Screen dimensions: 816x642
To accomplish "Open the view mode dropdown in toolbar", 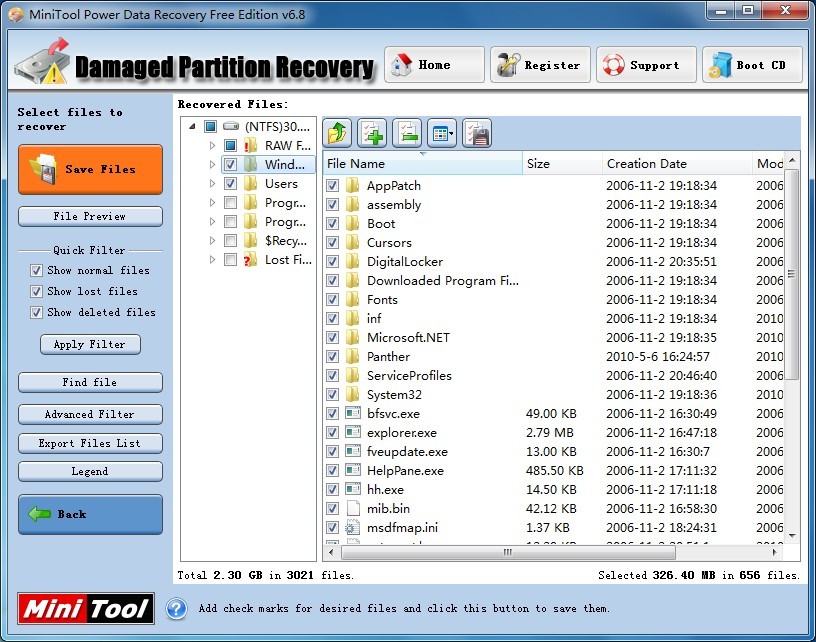I will [442, 133].
